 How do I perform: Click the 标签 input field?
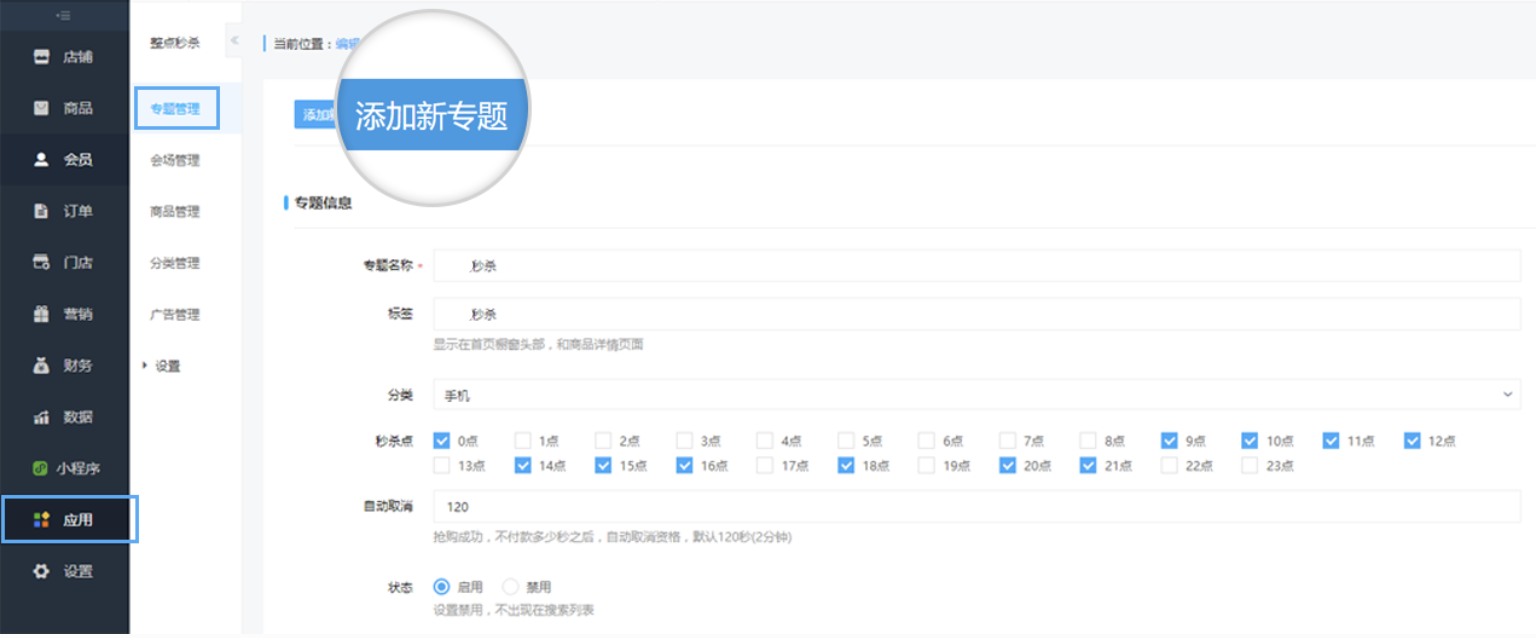point(977,314)
